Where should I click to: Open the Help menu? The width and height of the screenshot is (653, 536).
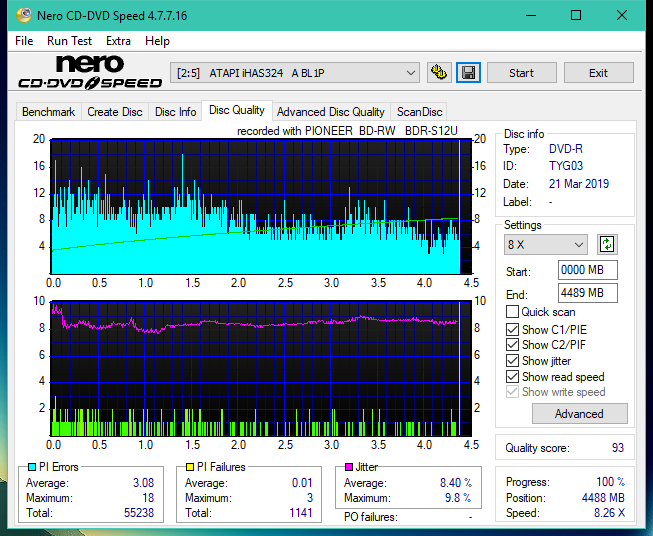[x=157, y=41]
